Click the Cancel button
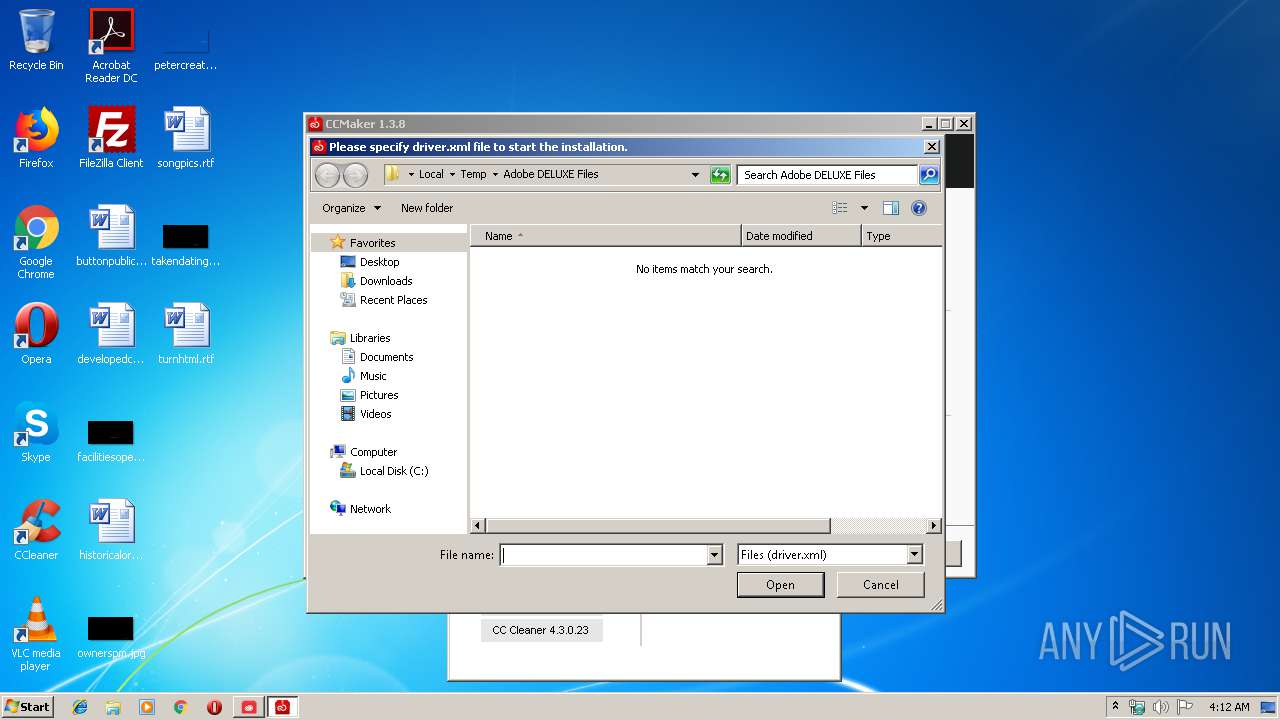Image resolution: width=1280 pixels, height=720 pixels. [880, 585]
